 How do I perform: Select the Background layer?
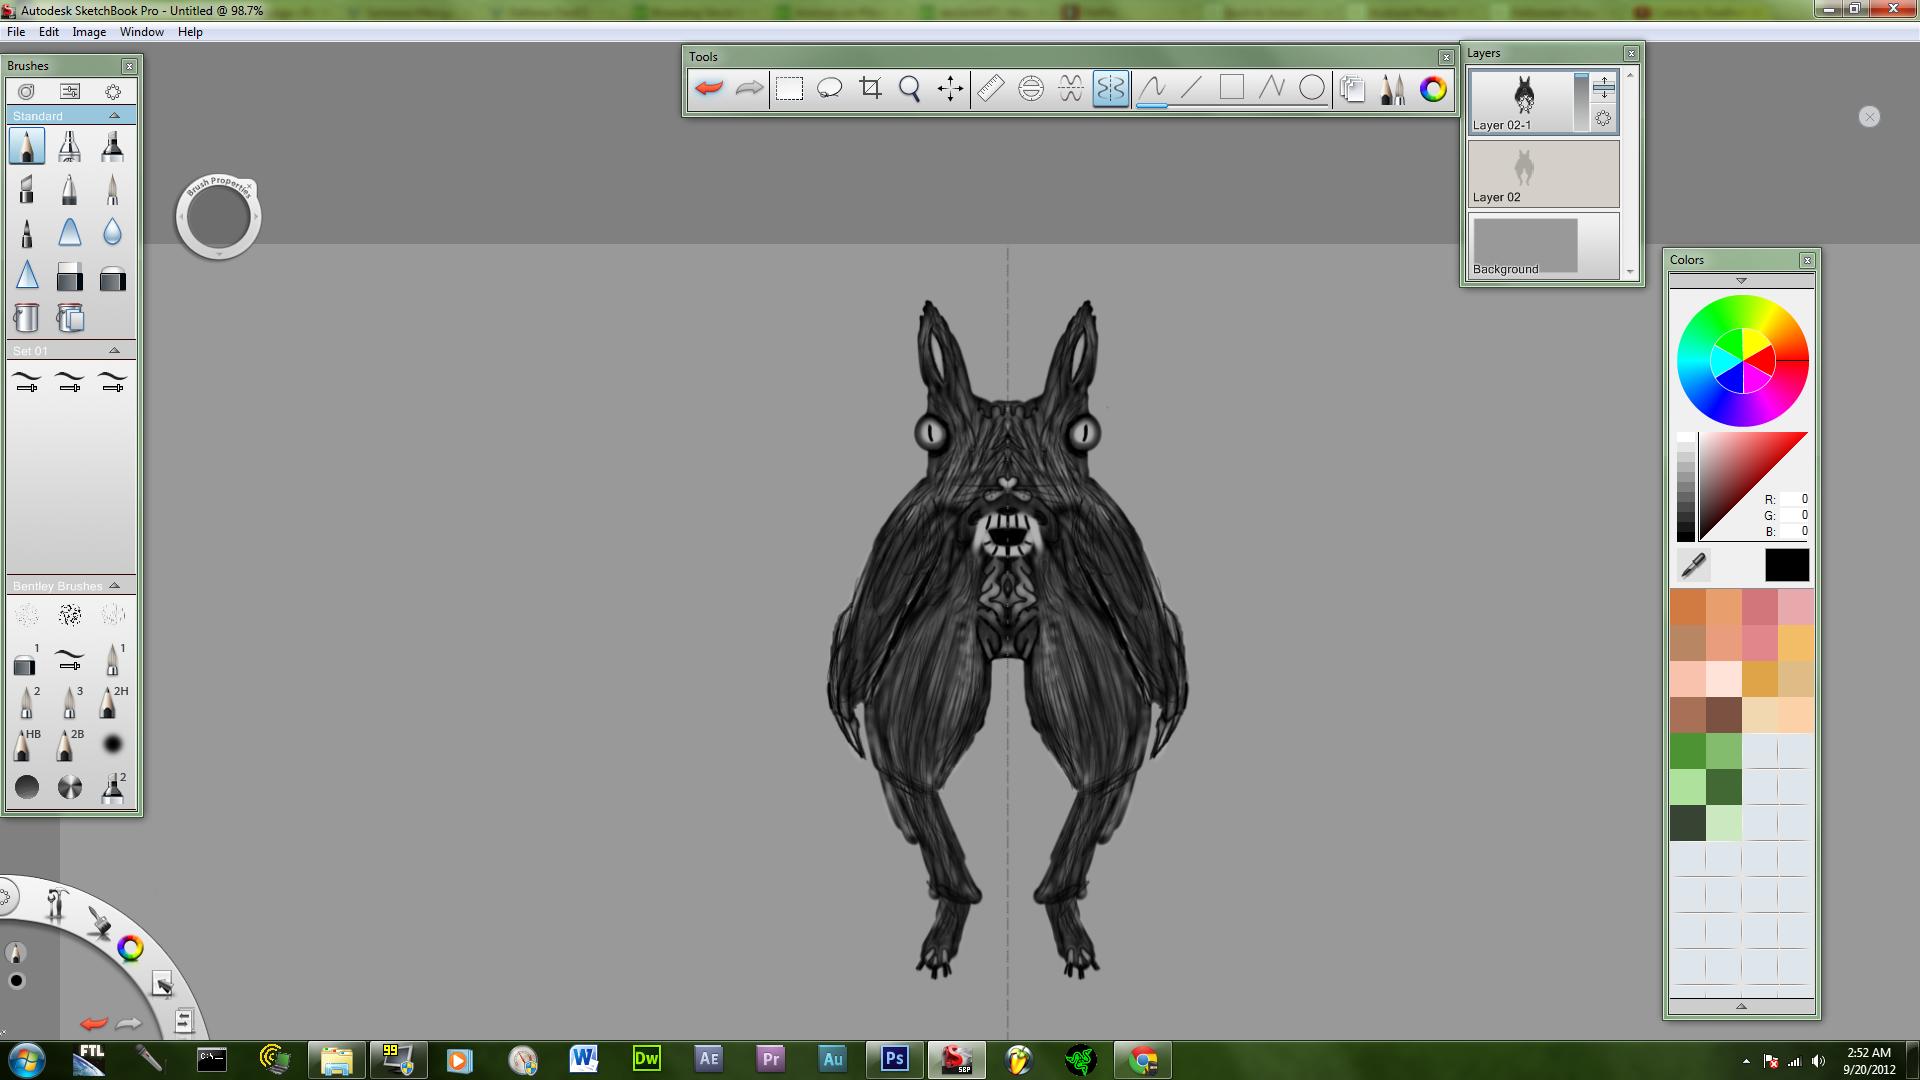click(x=1543, y=245)
